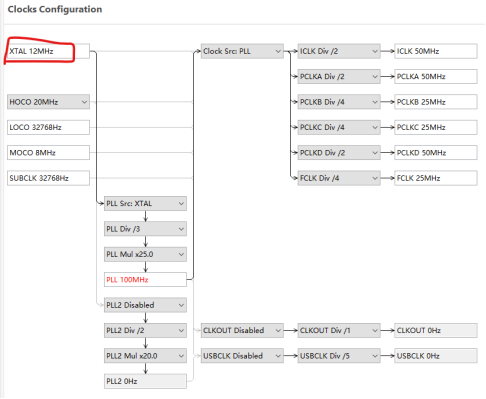
Task: Open the PCLKA Div /2 dropdown
Action: [339, 77]
